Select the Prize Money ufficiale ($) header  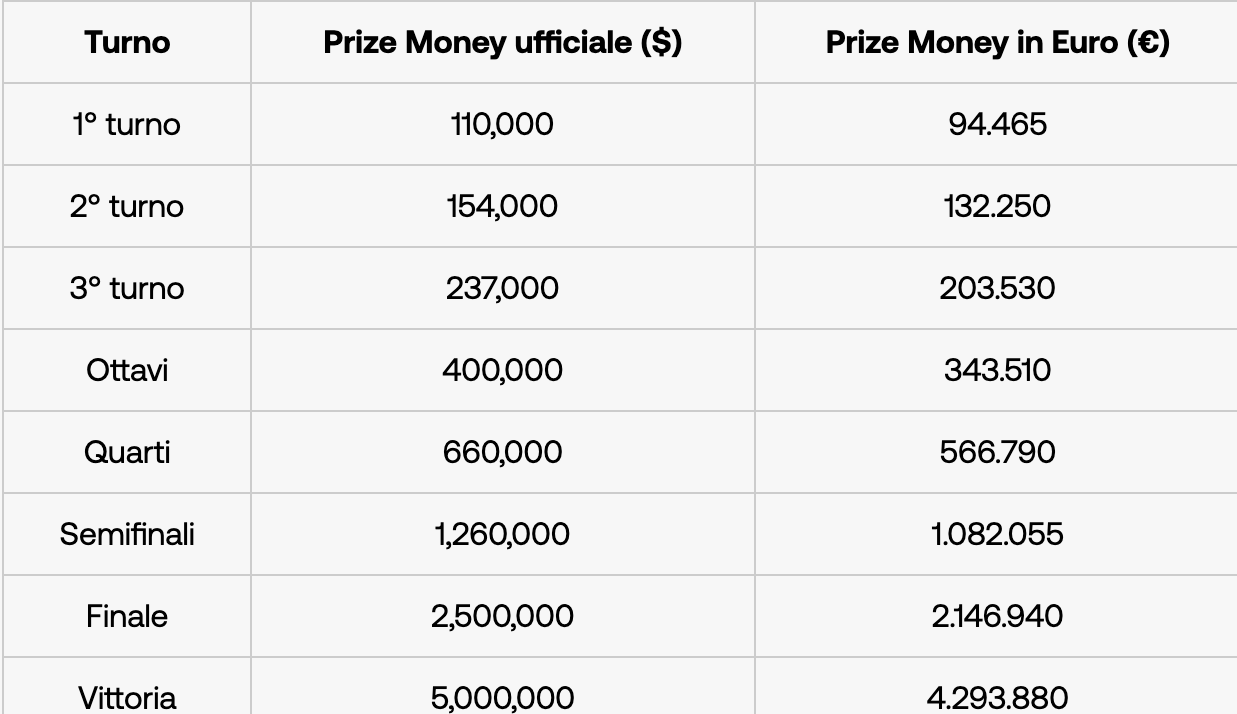502,43
